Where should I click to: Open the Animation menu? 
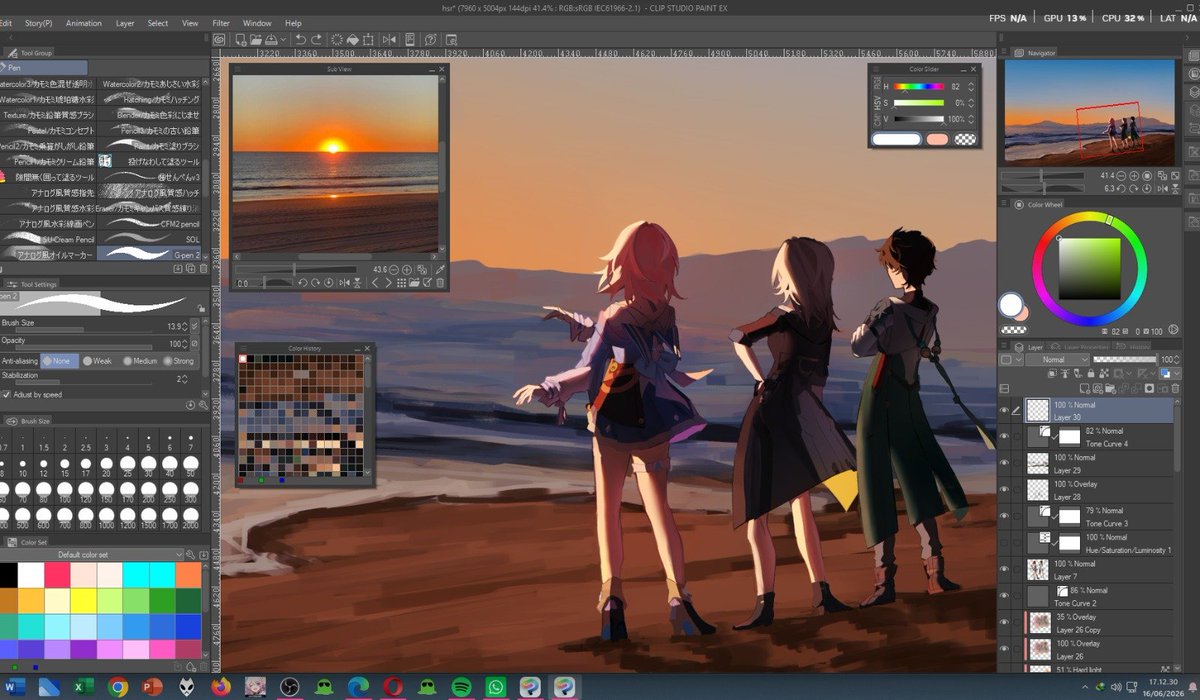(x=83, y=23)
